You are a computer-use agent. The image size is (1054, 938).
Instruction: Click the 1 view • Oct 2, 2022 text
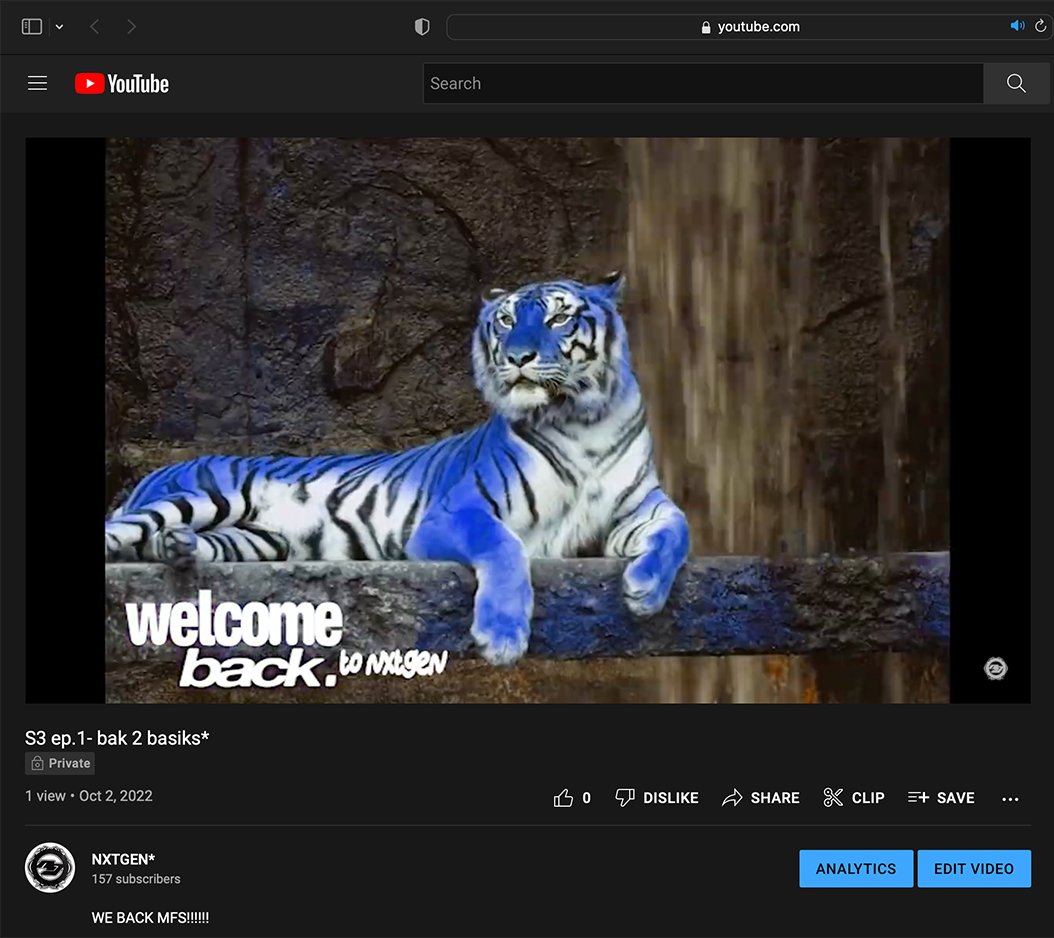point(89,796)
